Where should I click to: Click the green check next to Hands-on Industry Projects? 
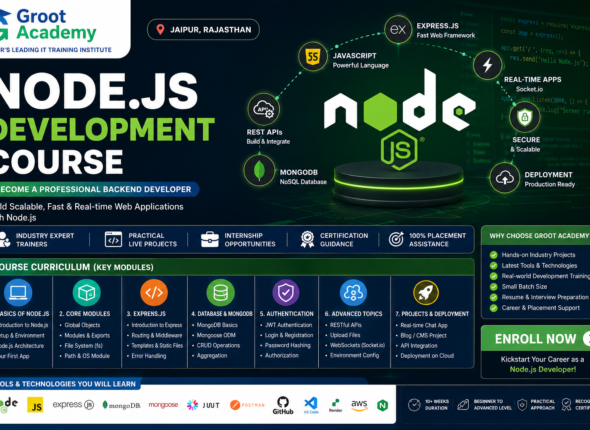[493, 255]
